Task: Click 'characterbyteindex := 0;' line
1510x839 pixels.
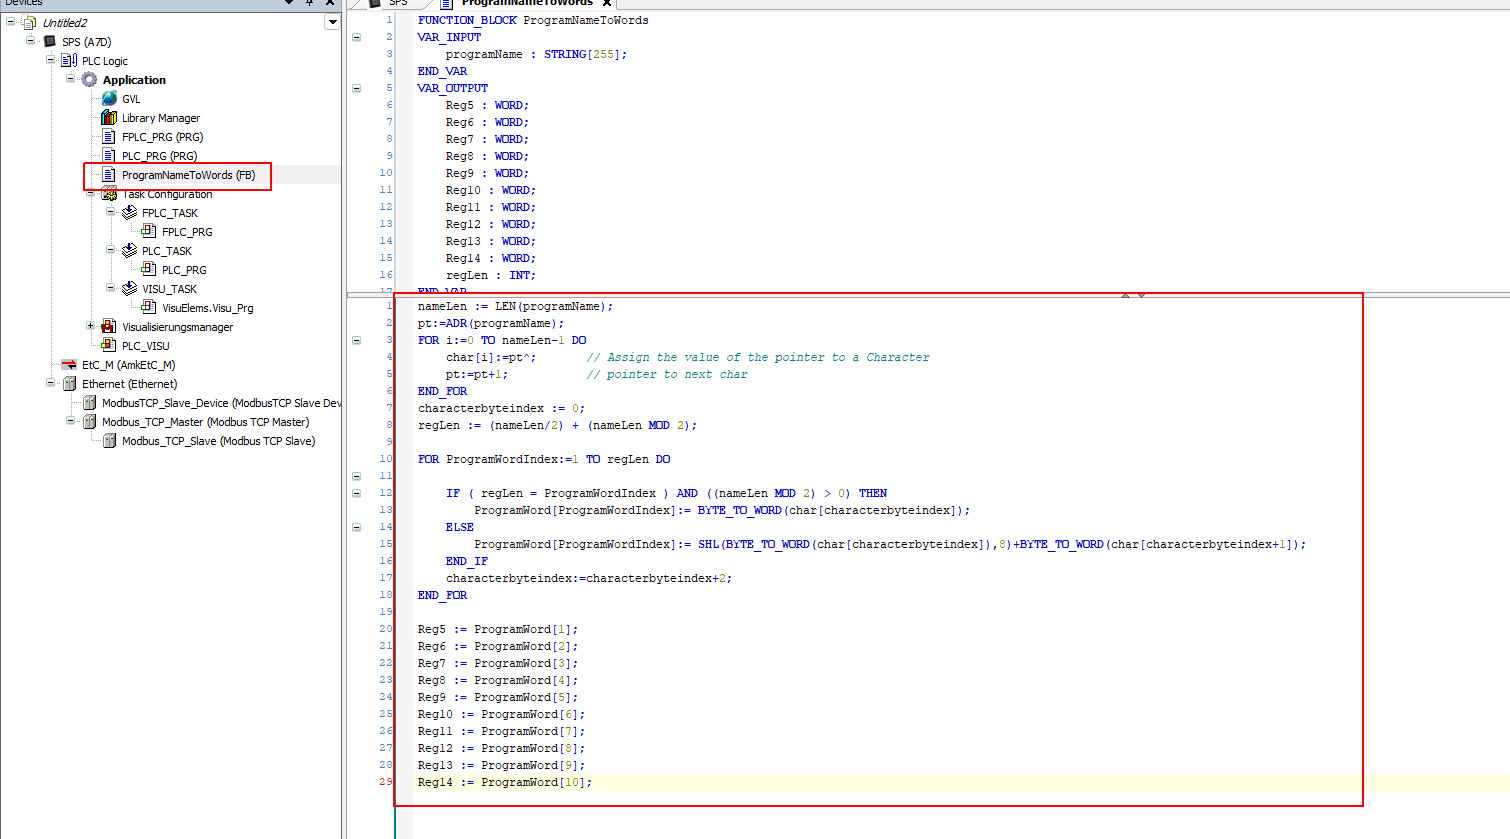Action: [501, 408]
